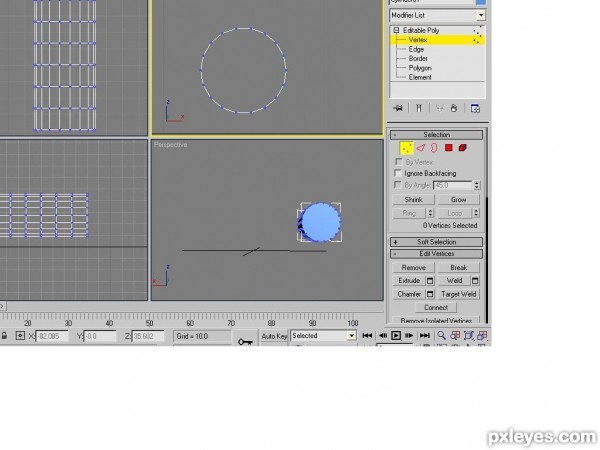Click the Grow button

458,200
